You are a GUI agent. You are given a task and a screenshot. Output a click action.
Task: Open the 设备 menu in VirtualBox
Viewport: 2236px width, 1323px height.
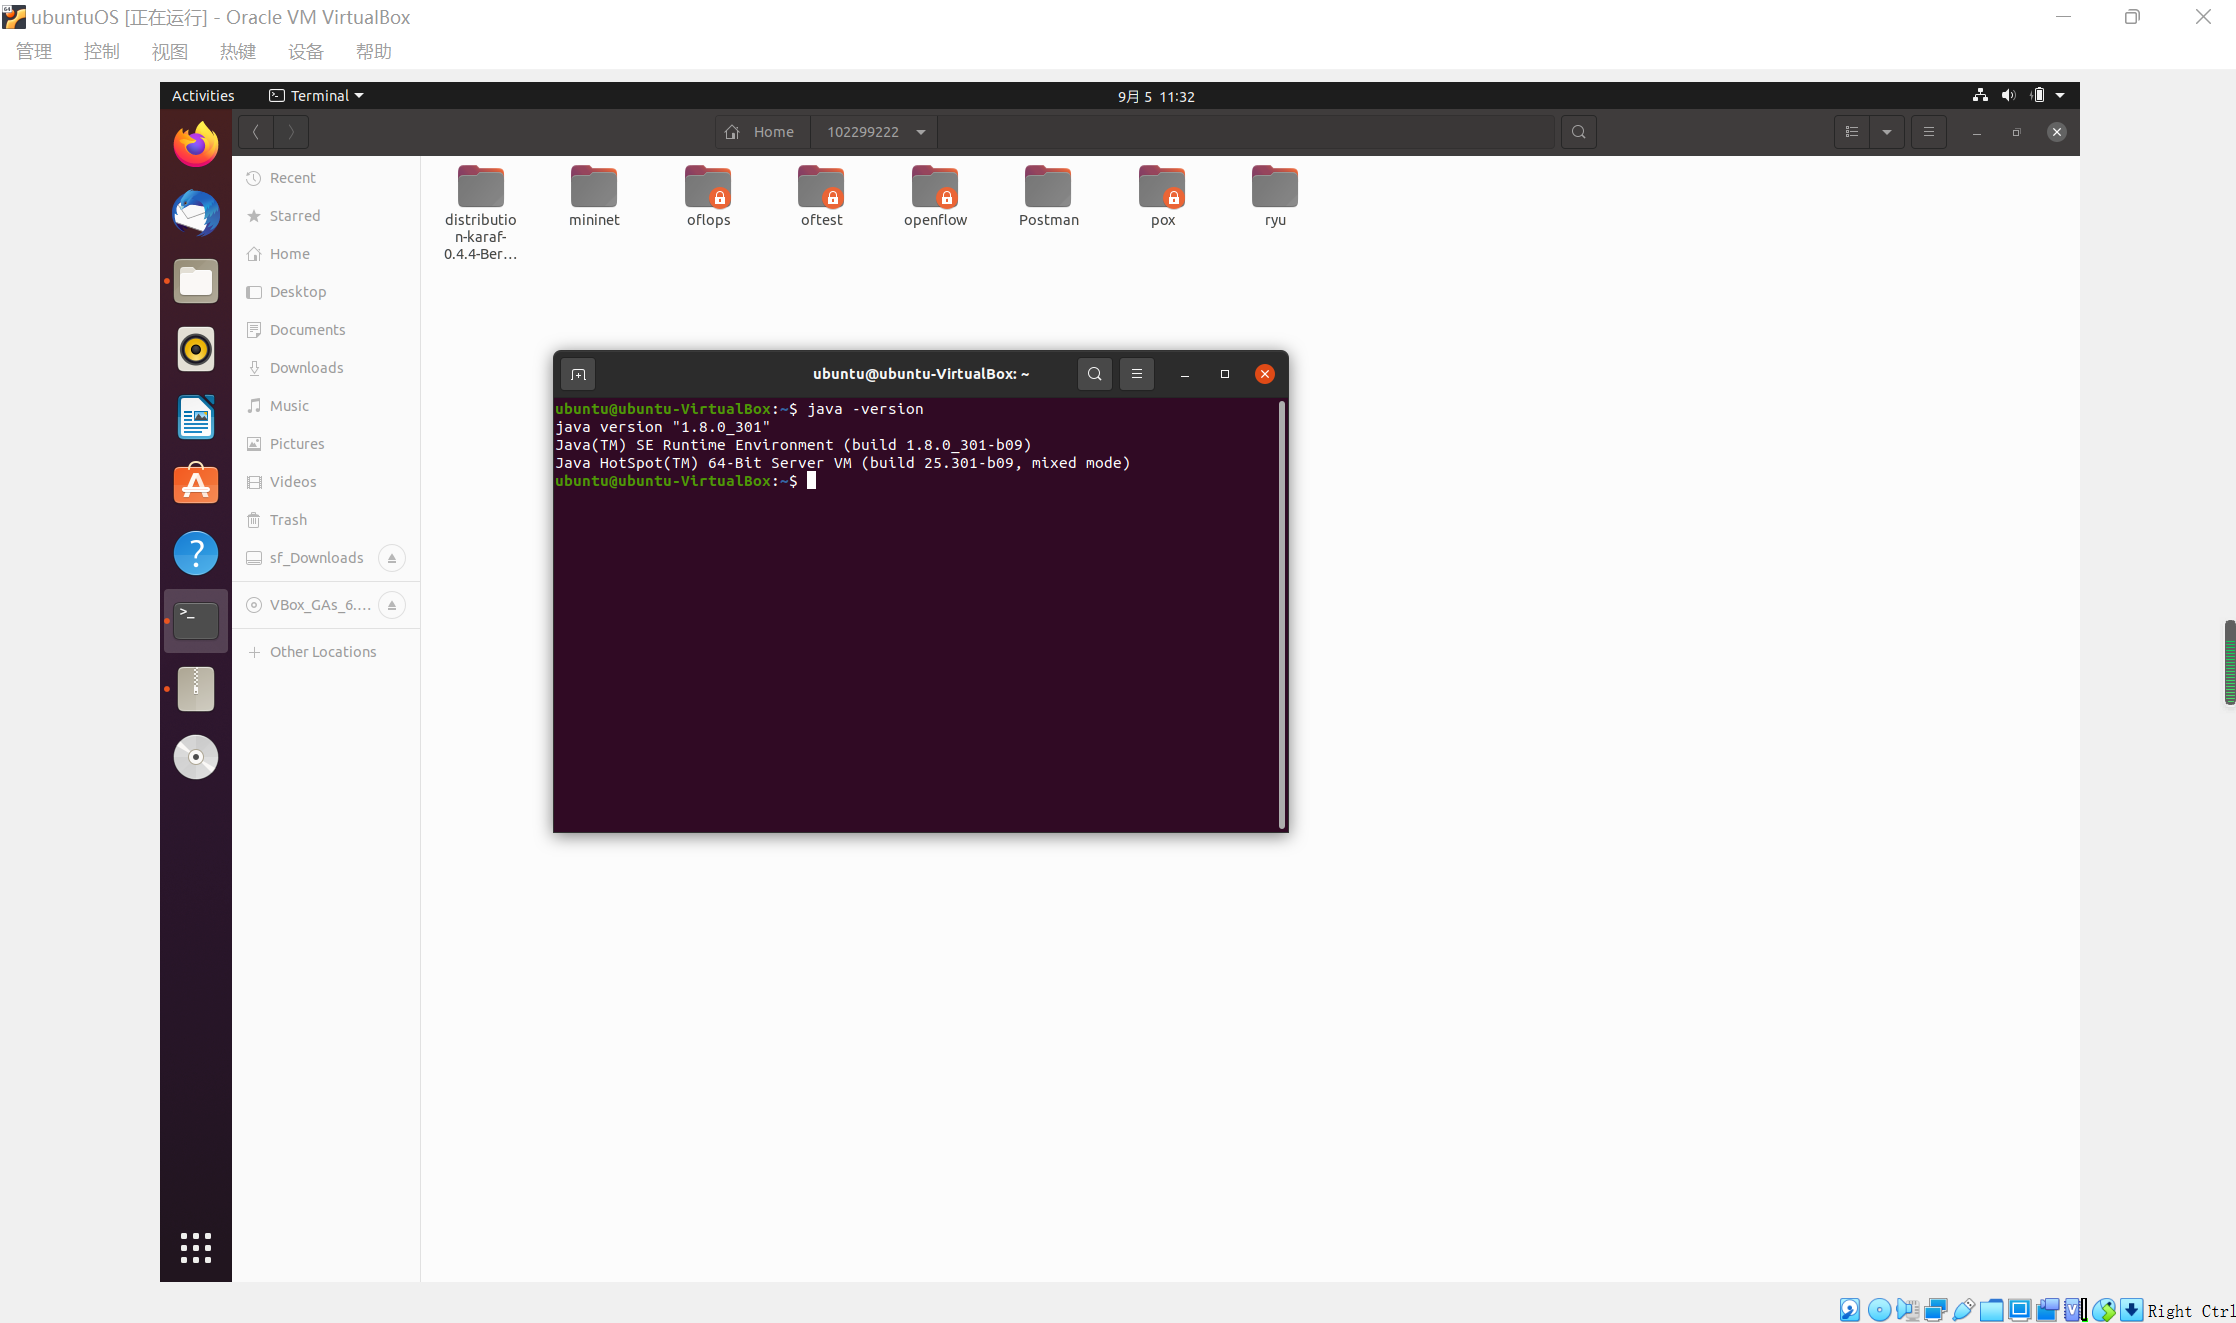coord(305,51)
